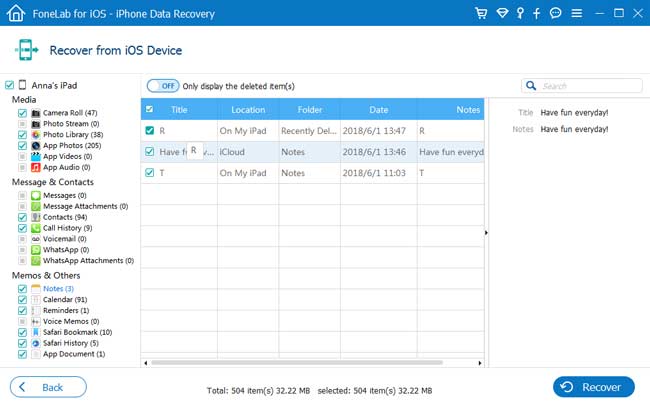Image resolution: width=650 pixels, height=406 pixels.
Task: Click the Safari History icon
Action: click(x=36, y=343)
